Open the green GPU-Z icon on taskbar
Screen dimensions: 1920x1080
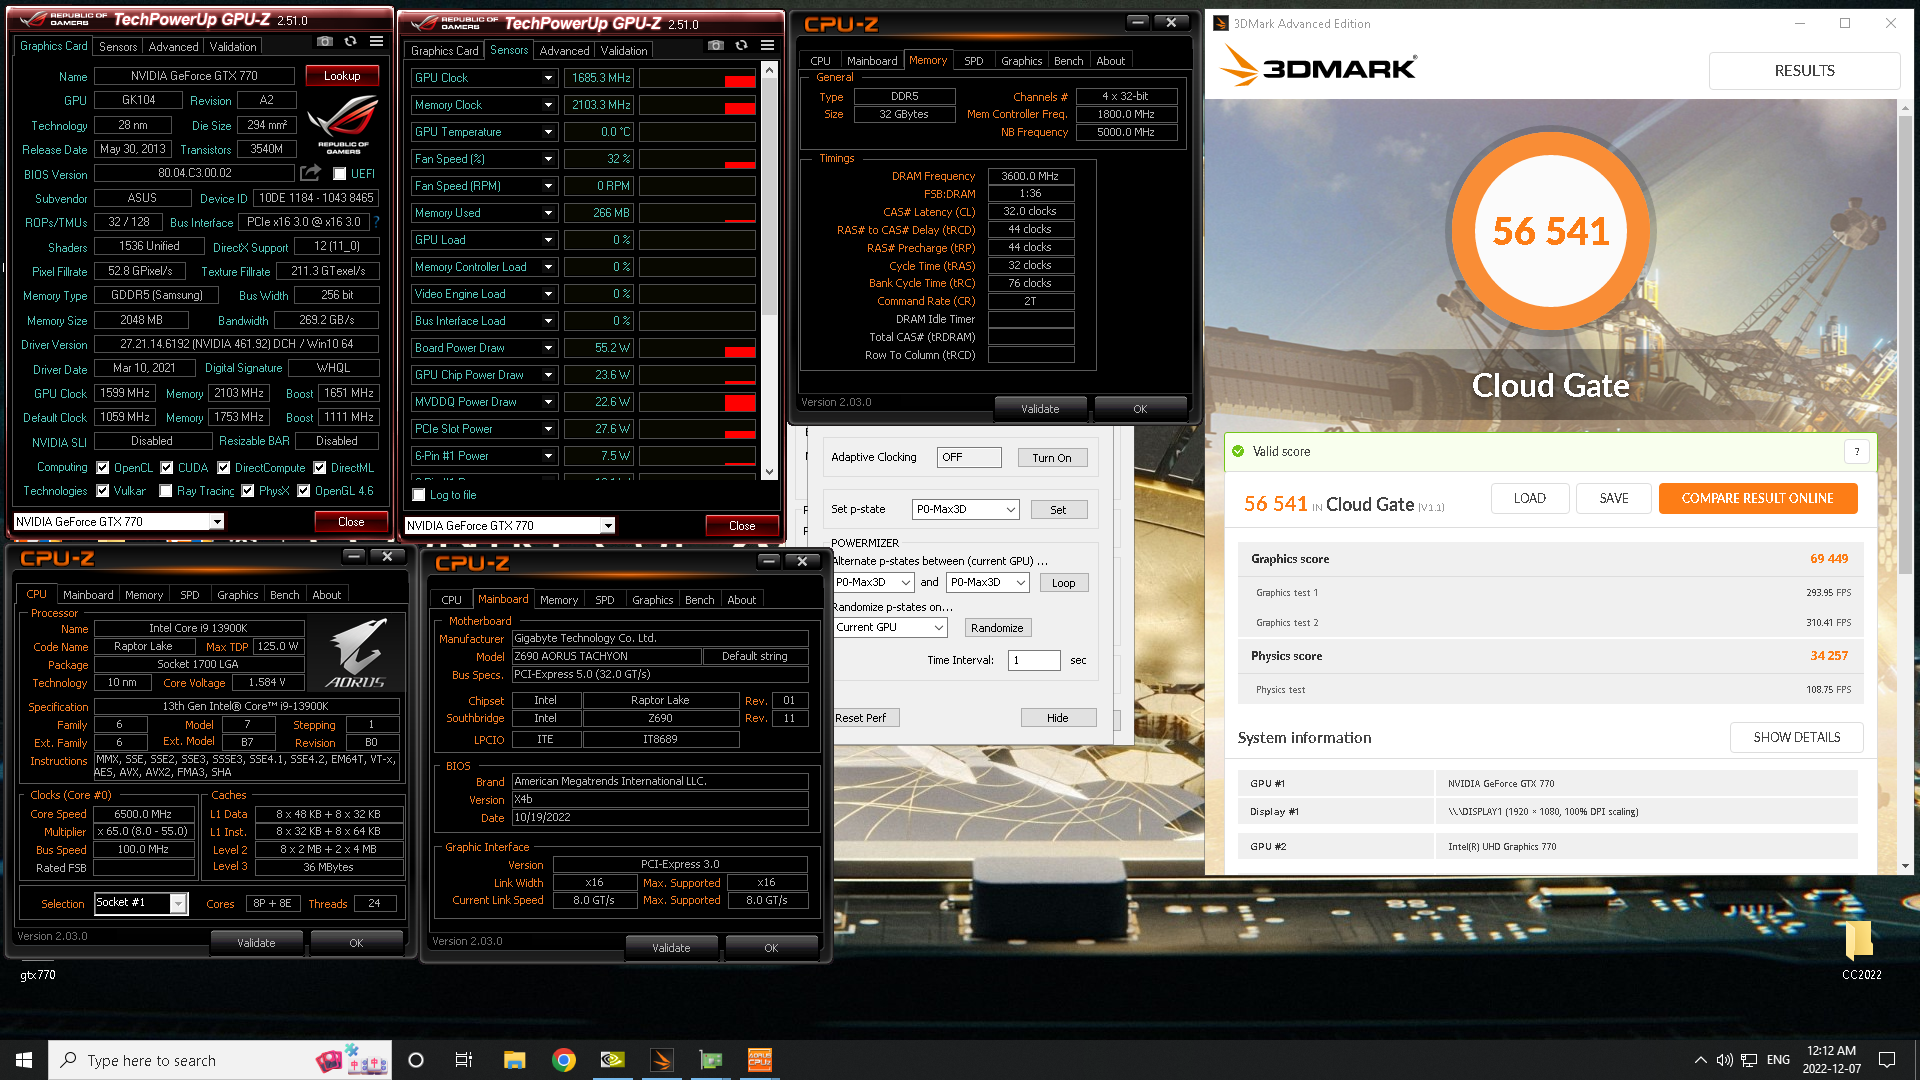point(711,1060)
